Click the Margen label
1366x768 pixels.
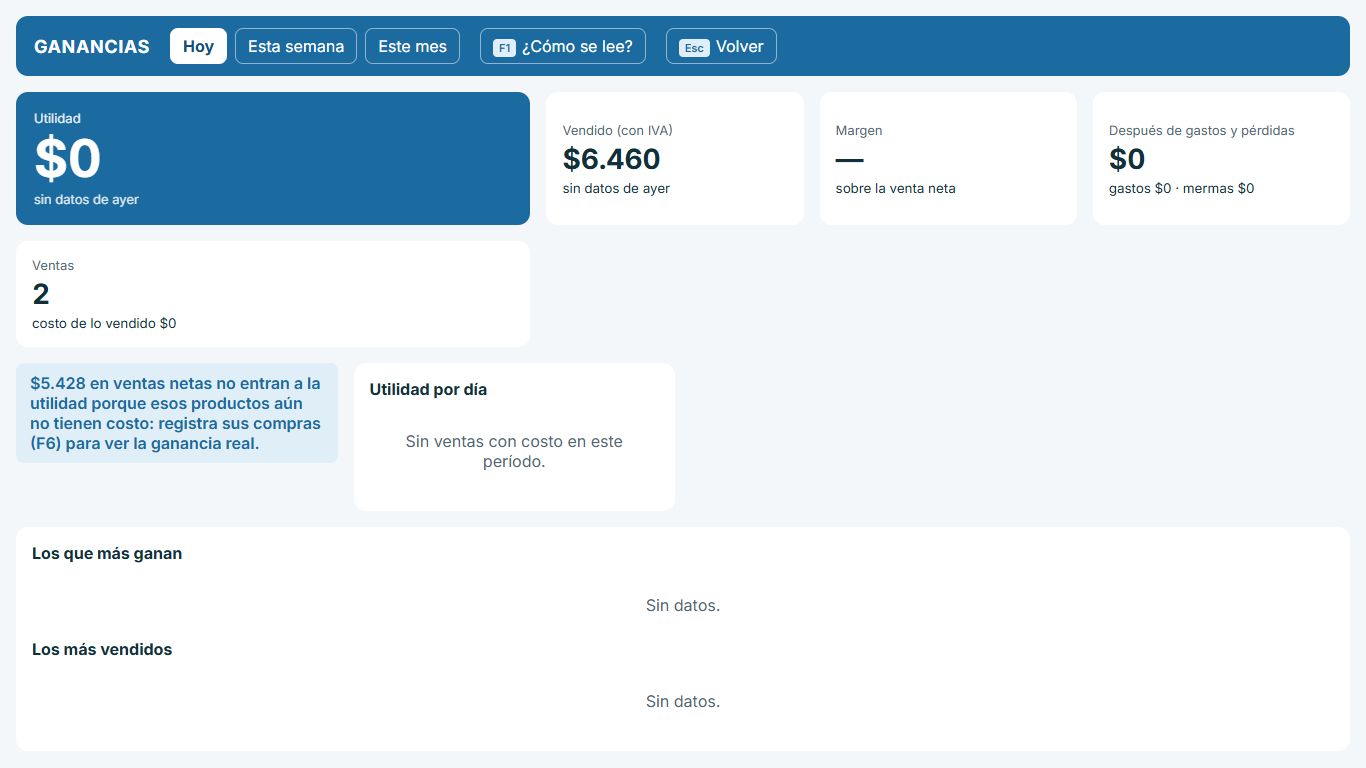click(859, 131)
